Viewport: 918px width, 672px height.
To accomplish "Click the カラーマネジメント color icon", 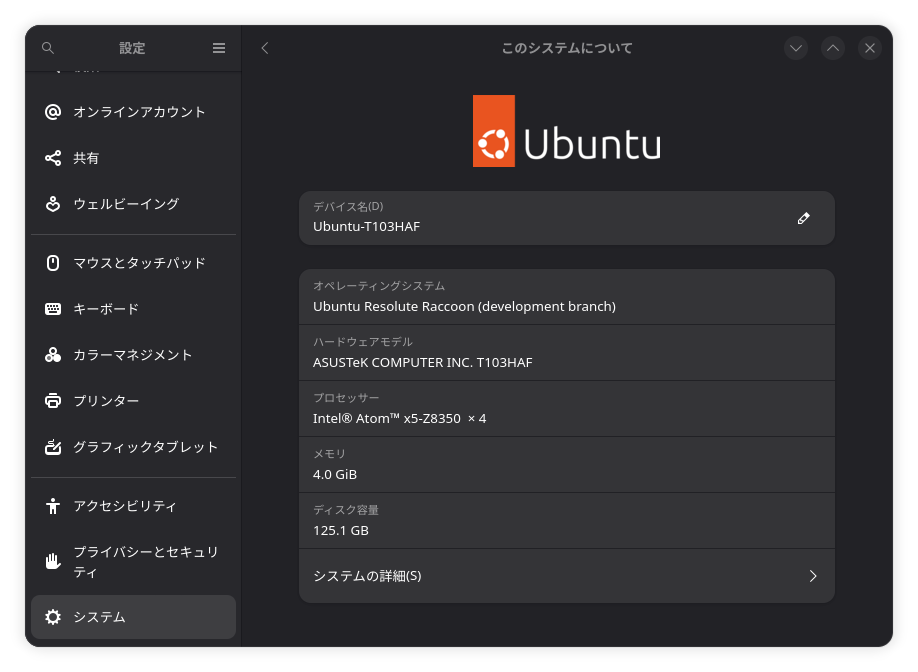I will [53, 354].
